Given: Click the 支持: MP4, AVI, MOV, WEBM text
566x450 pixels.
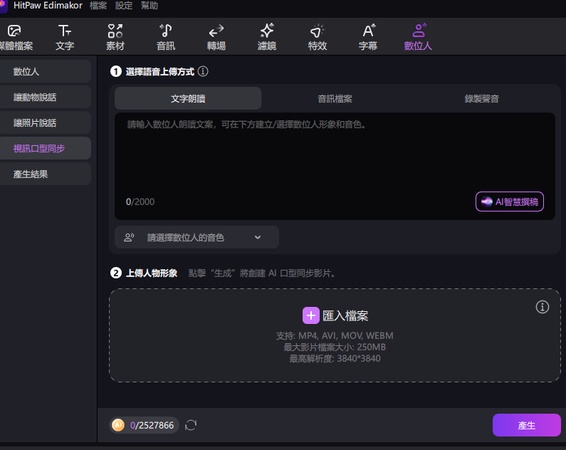Looking at the screenshot, I should 335,336.
